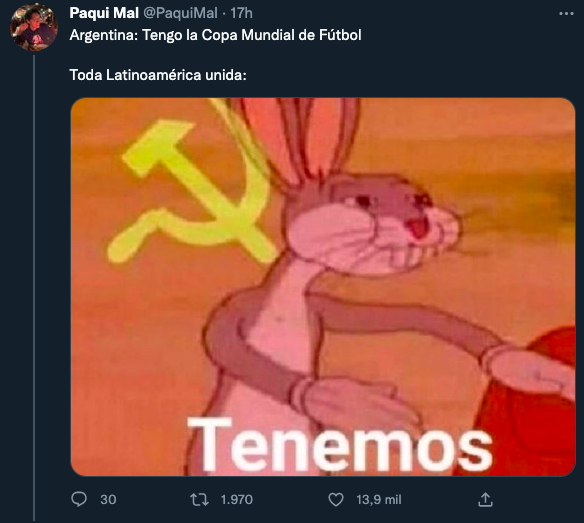
Task: Click the vertical thread line below avatar
Action: [34, 288]
